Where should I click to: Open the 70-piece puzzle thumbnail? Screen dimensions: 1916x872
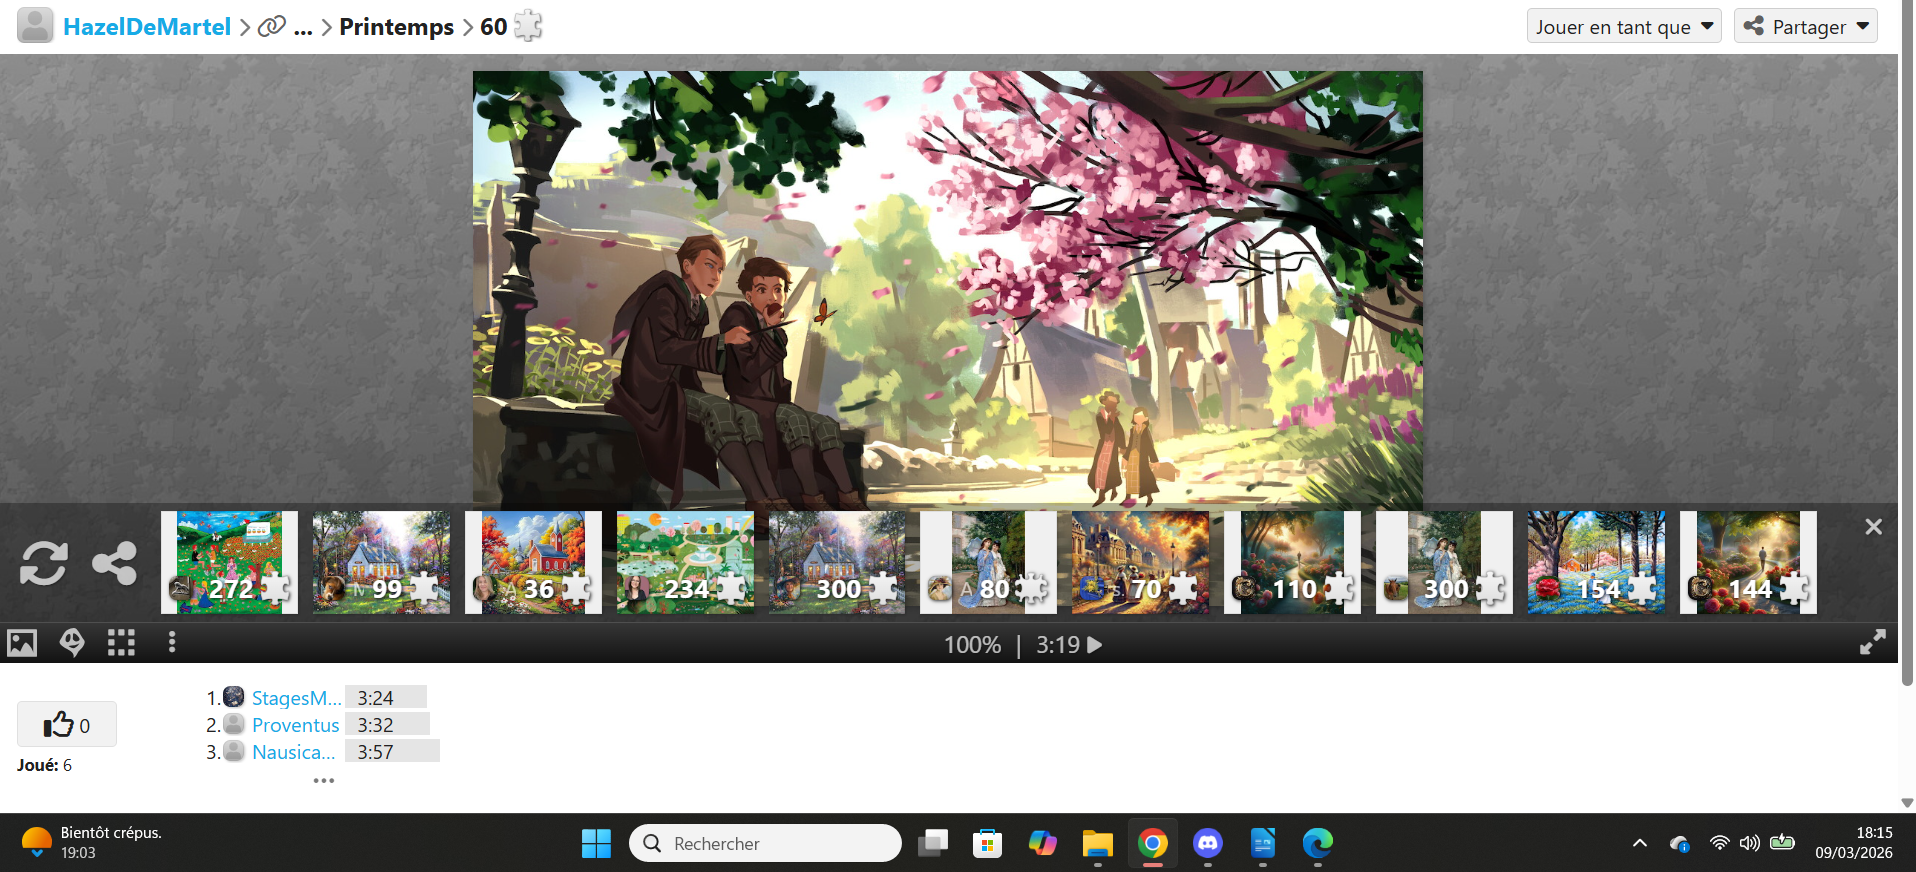click(1140, 562)
